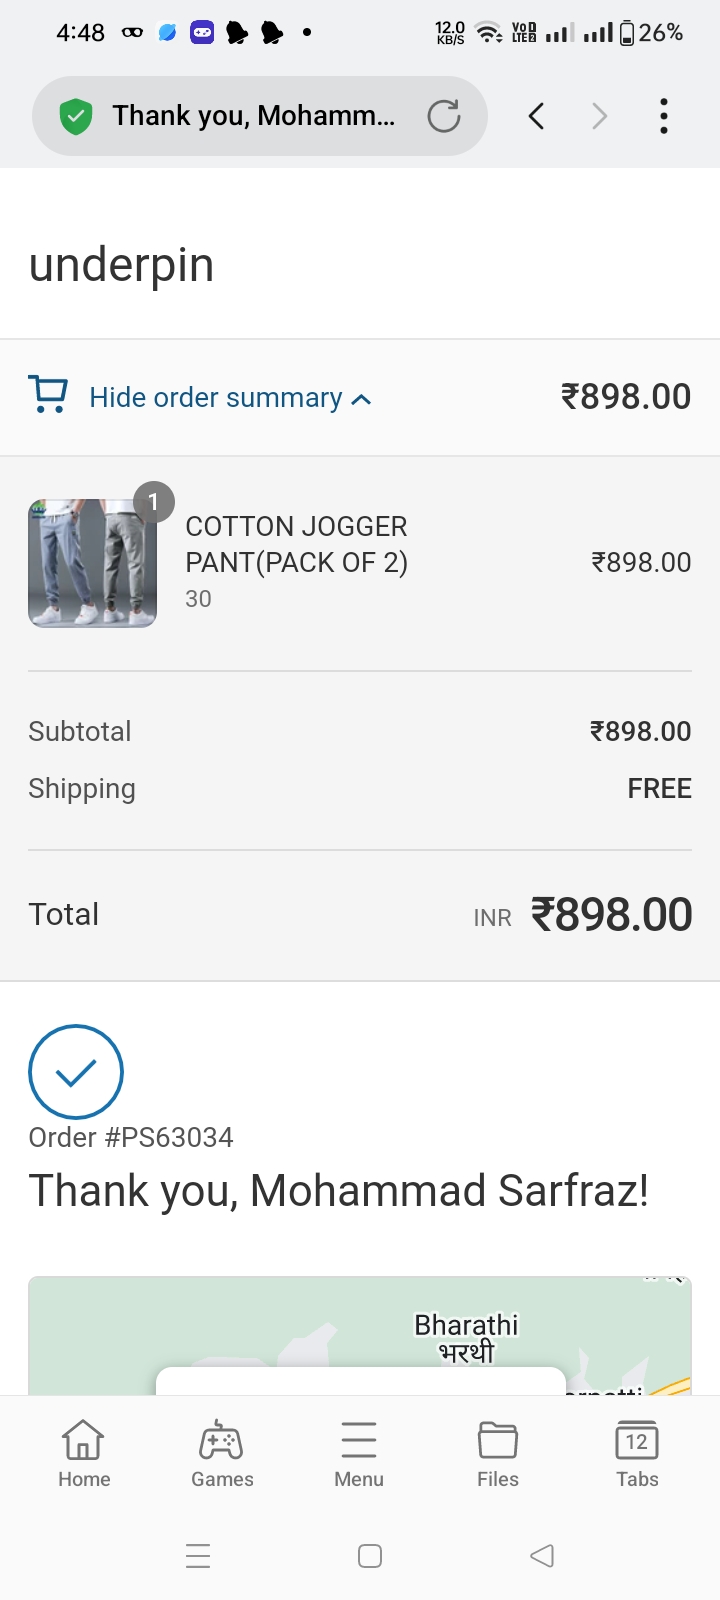This screenshot has width=720, height=1600.
Task: Open the Files section
Action: pyautogui.click(x=497, y=1453)
